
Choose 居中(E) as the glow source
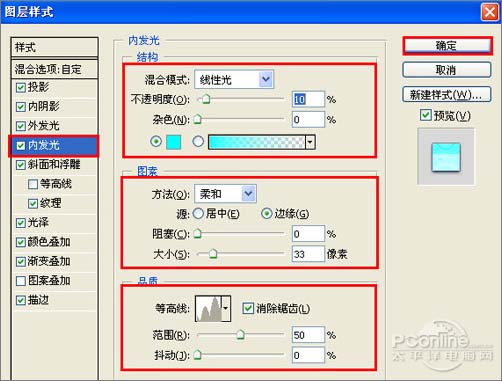[198, 214]
